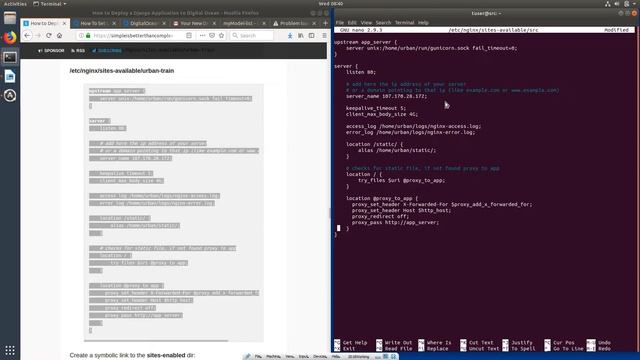The height and width of the screenshot is (360, 640).
Task: Click 'Go To Line' shortcut in nano footer
Action: [564, 349]
